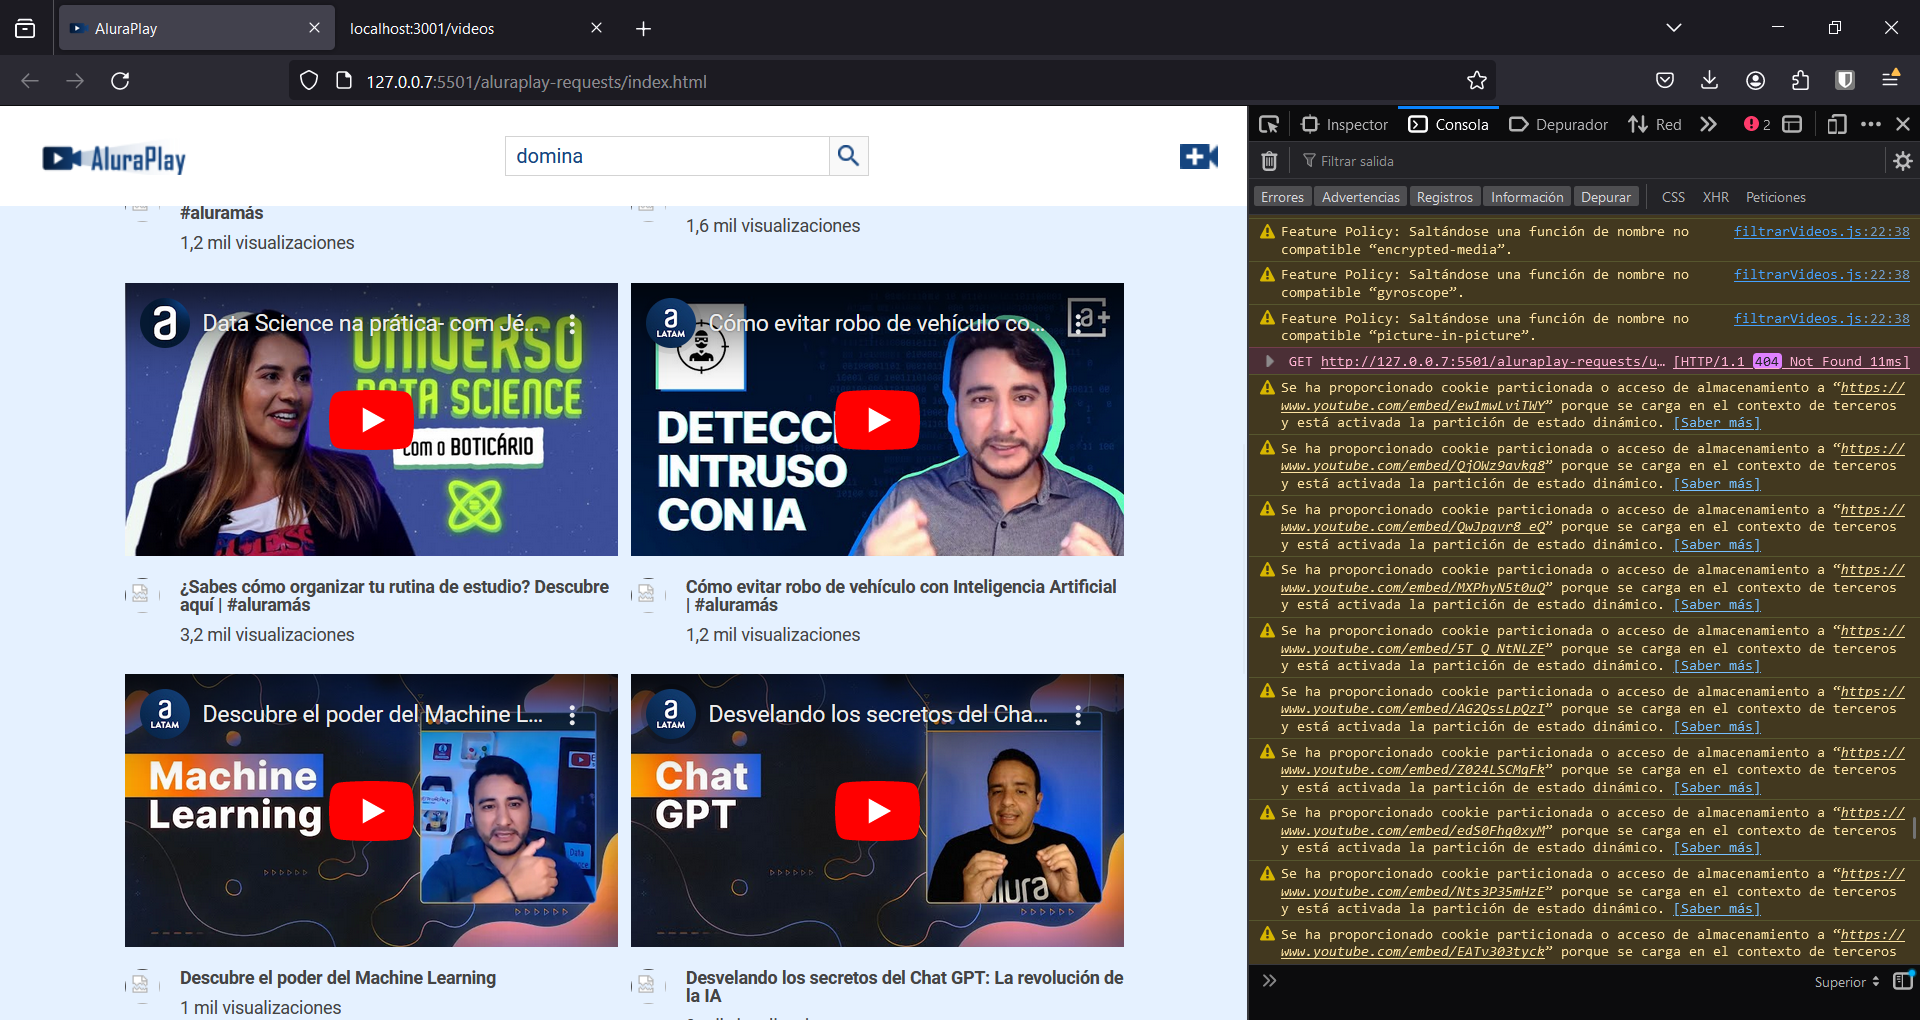Screen dimensions: 1920x1020
Task: Open the firefox view icon
Action: (x=25, y=28)
